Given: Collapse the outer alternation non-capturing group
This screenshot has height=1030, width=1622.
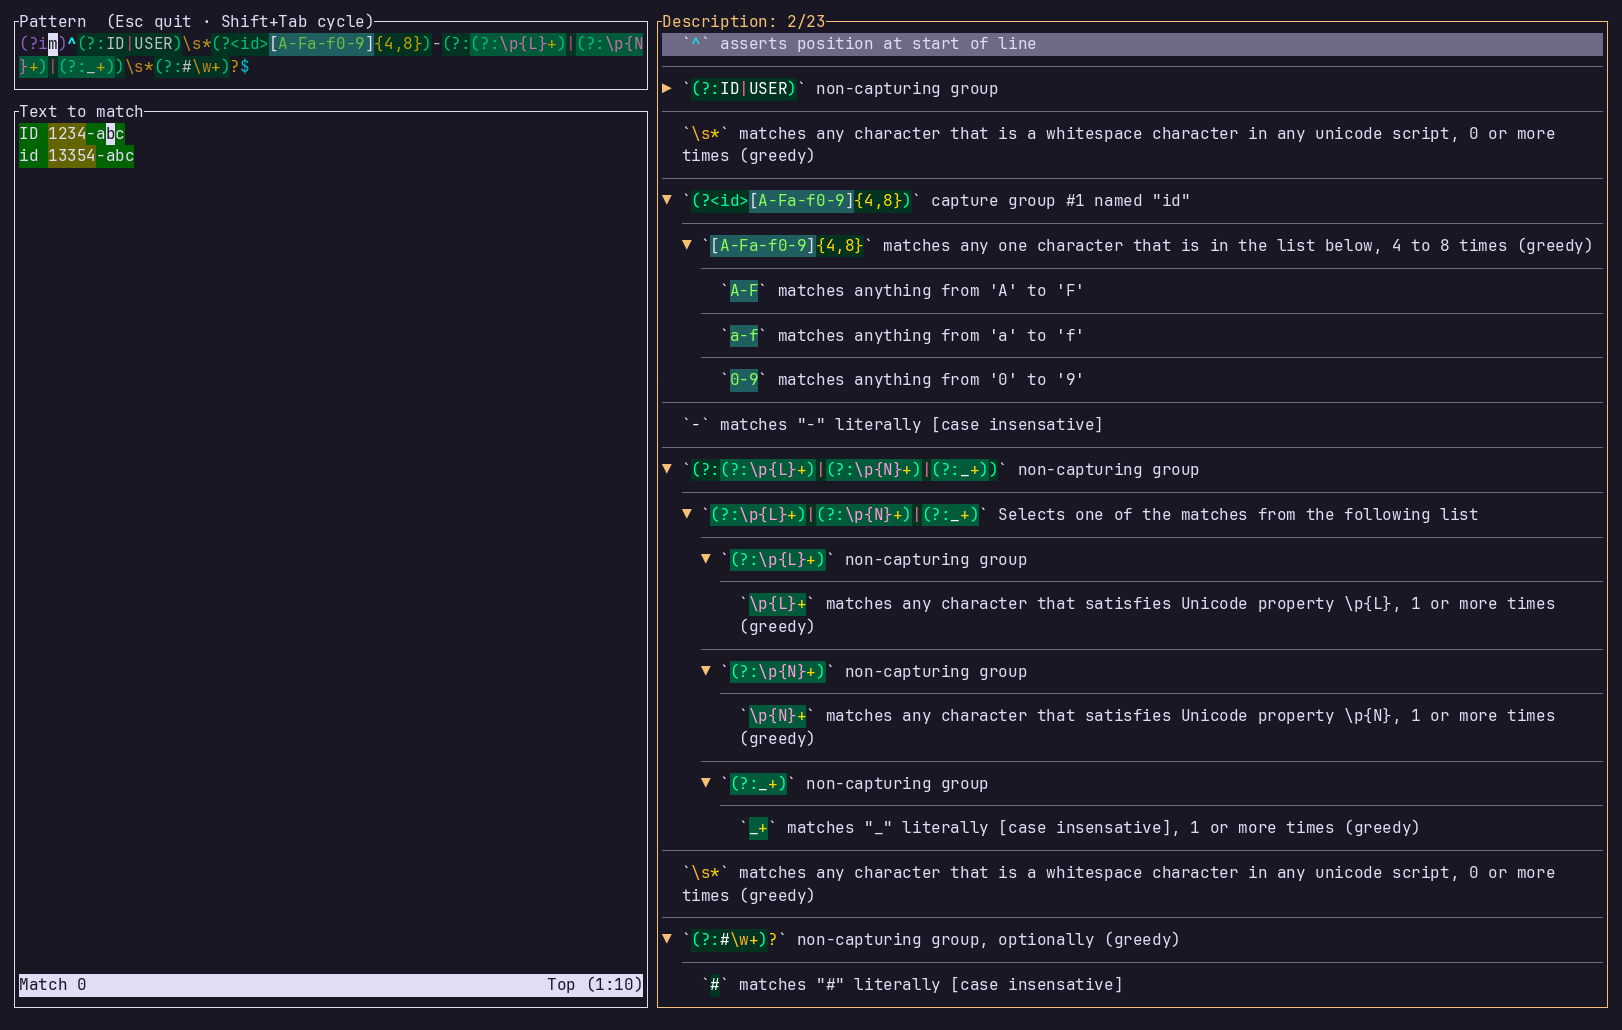Looking at the screenshot, I should pyautogui.click(x=667, y=470).
